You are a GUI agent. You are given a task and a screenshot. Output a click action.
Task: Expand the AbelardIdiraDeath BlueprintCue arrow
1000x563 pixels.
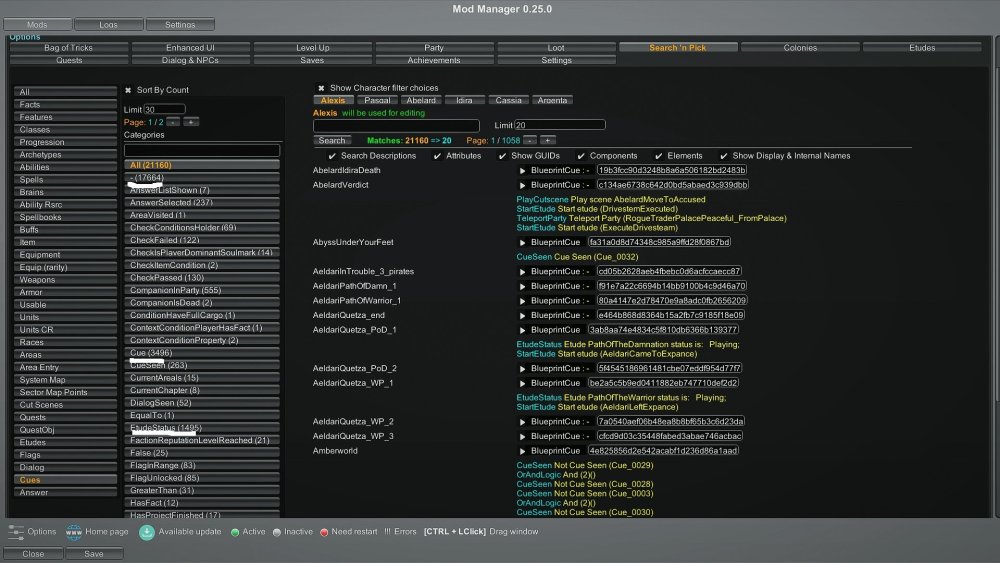[522, 170]
